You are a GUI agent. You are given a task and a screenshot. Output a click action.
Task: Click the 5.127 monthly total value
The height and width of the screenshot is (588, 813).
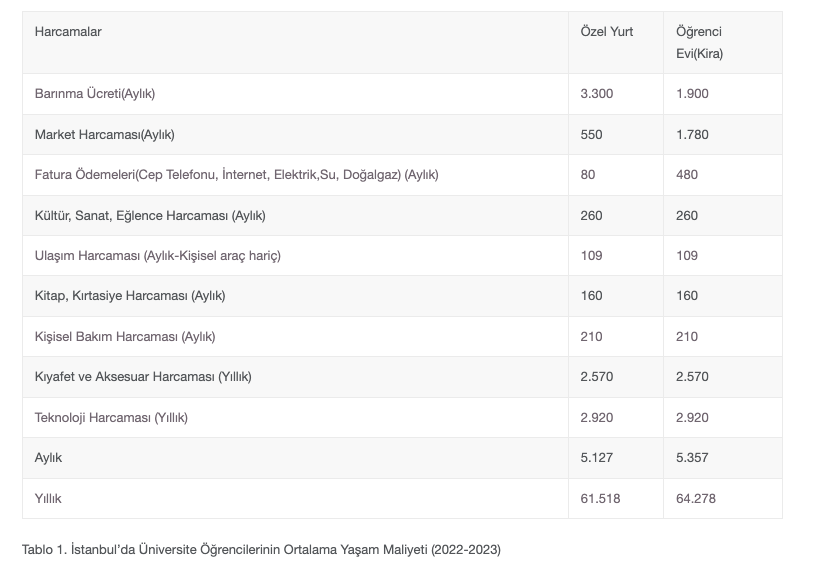(597, 458)
